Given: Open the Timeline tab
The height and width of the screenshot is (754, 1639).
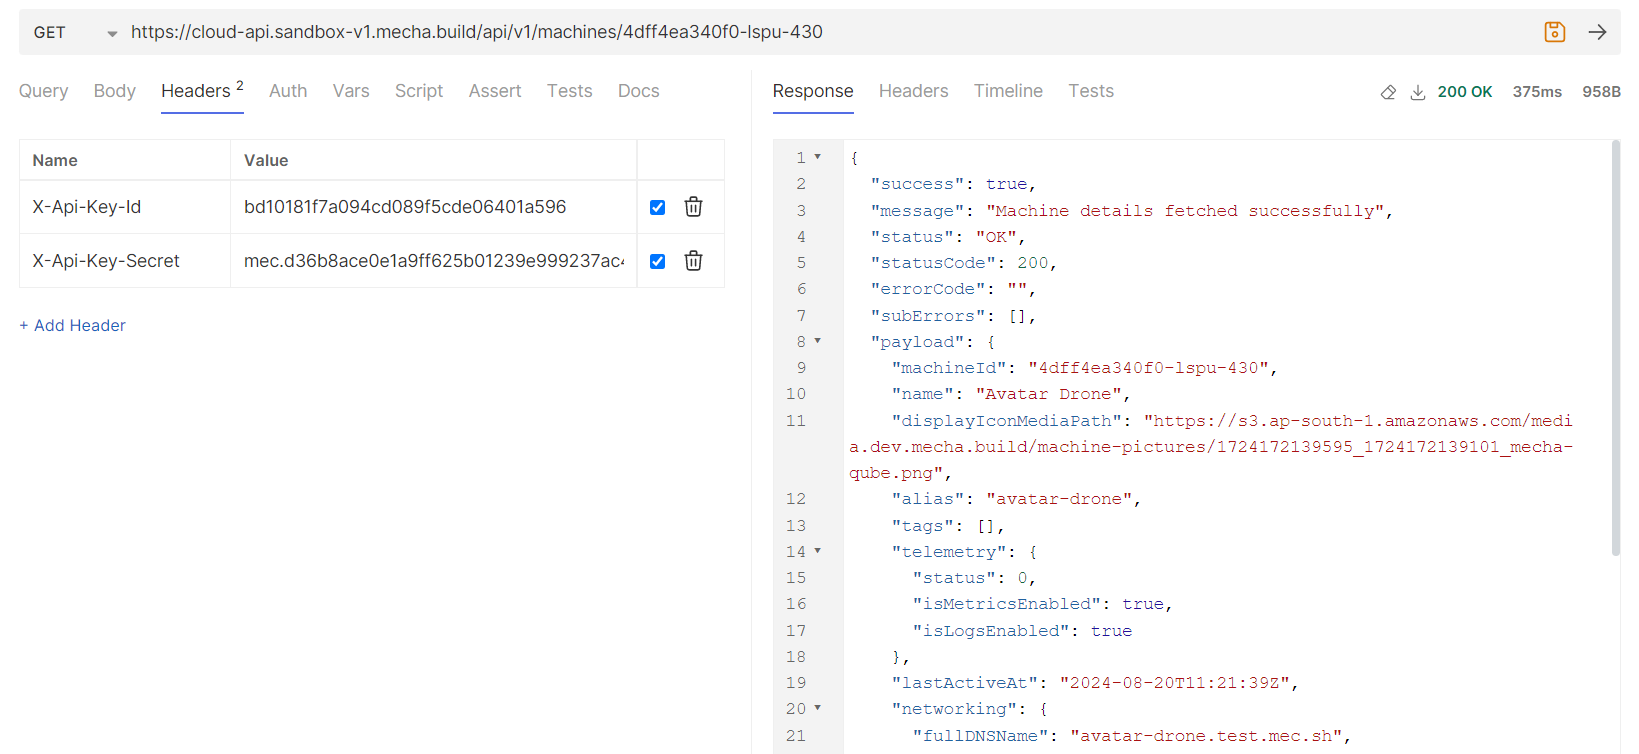Looking at the screenshot, I should pyautogui.click(x=1008, y=91).
